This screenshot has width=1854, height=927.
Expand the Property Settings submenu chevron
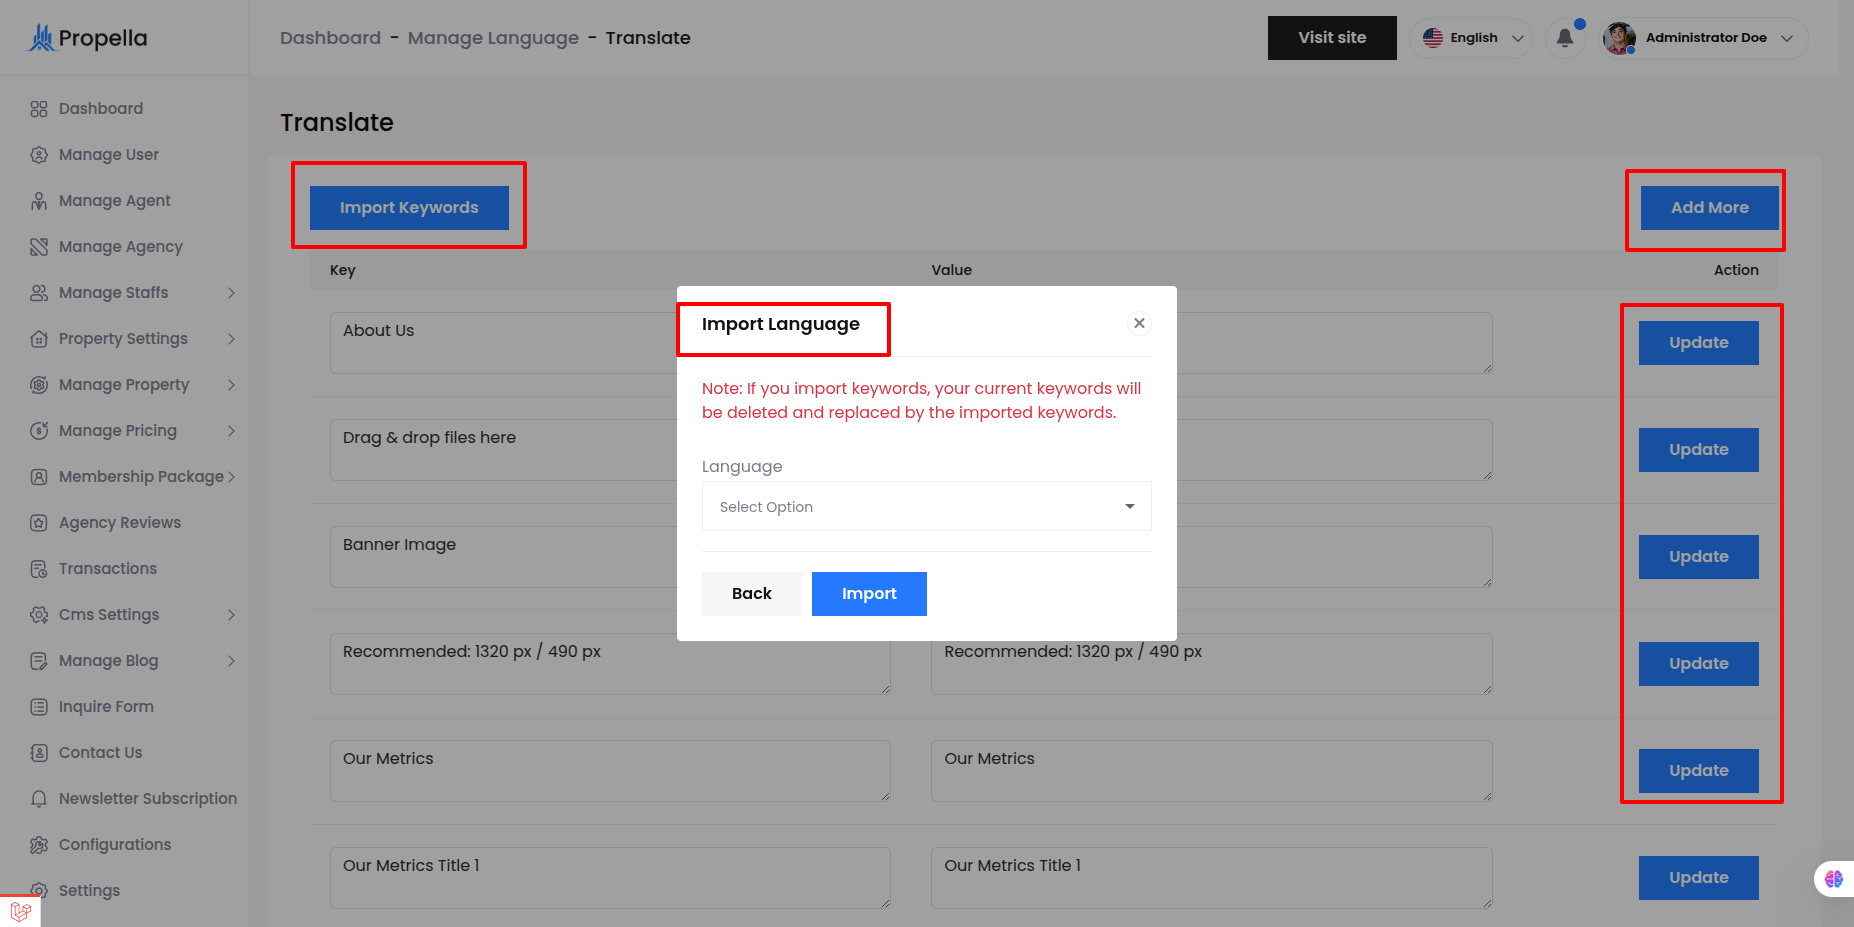pyautogui.click(x=231, y=339)
